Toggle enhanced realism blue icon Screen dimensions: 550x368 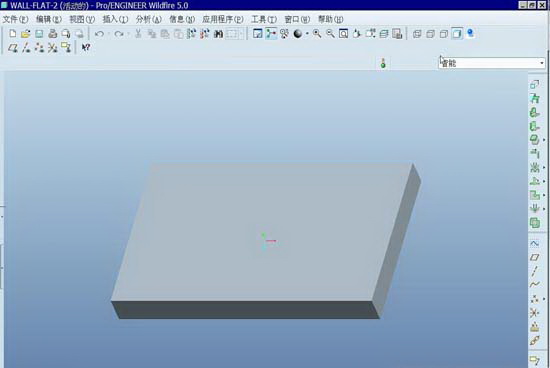coord(470,34)
